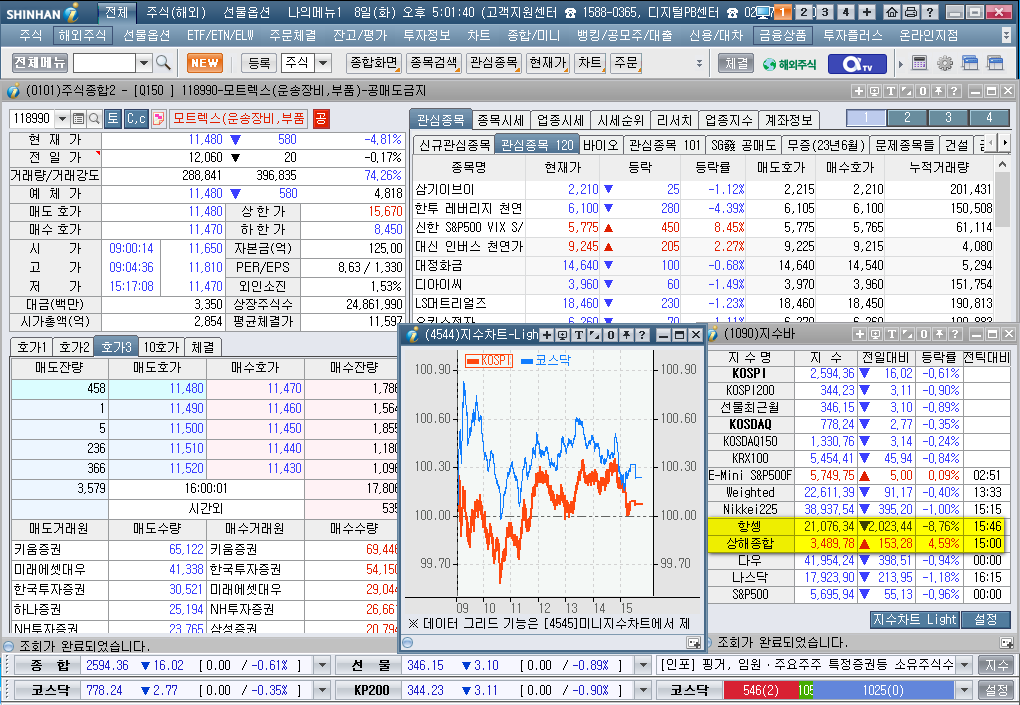Click the 삼기이브이 row in watchlist
Viewport: 1020px width, 705px height.
click(x=703, y=190)
